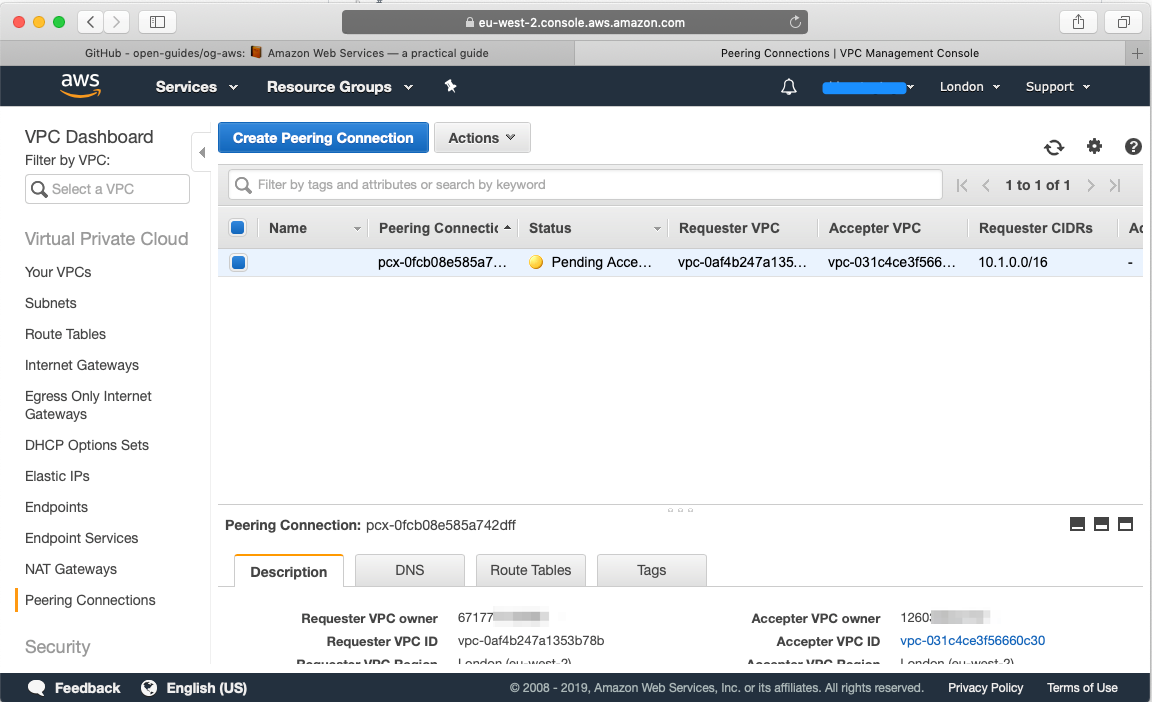Image resolution: width=1152 pixels, height=702 pixels.
Task: Open the notifications bell
Action: point(788,87)
